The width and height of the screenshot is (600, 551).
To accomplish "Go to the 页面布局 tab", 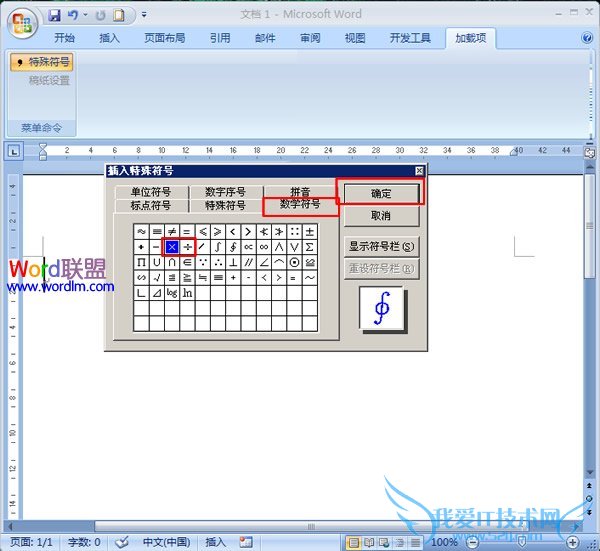I will coord(165,38).
